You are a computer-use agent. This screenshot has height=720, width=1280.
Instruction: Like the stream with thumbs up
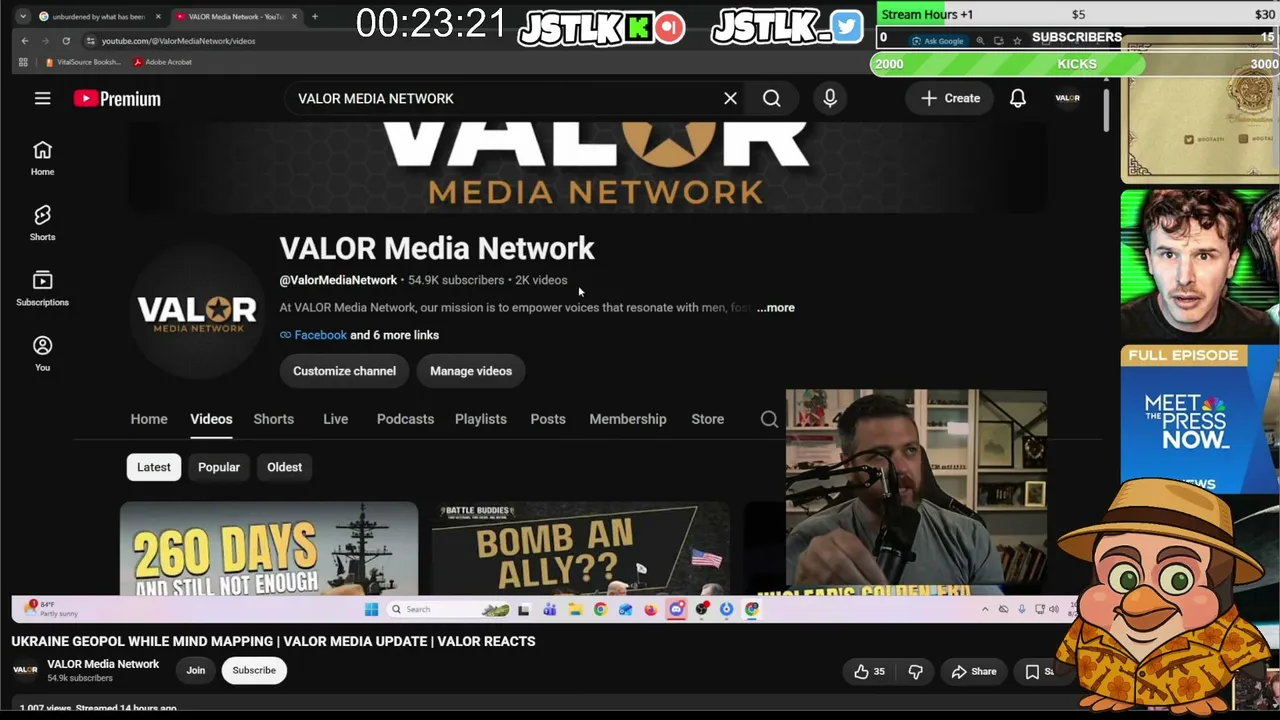click(x=870, y=672)
